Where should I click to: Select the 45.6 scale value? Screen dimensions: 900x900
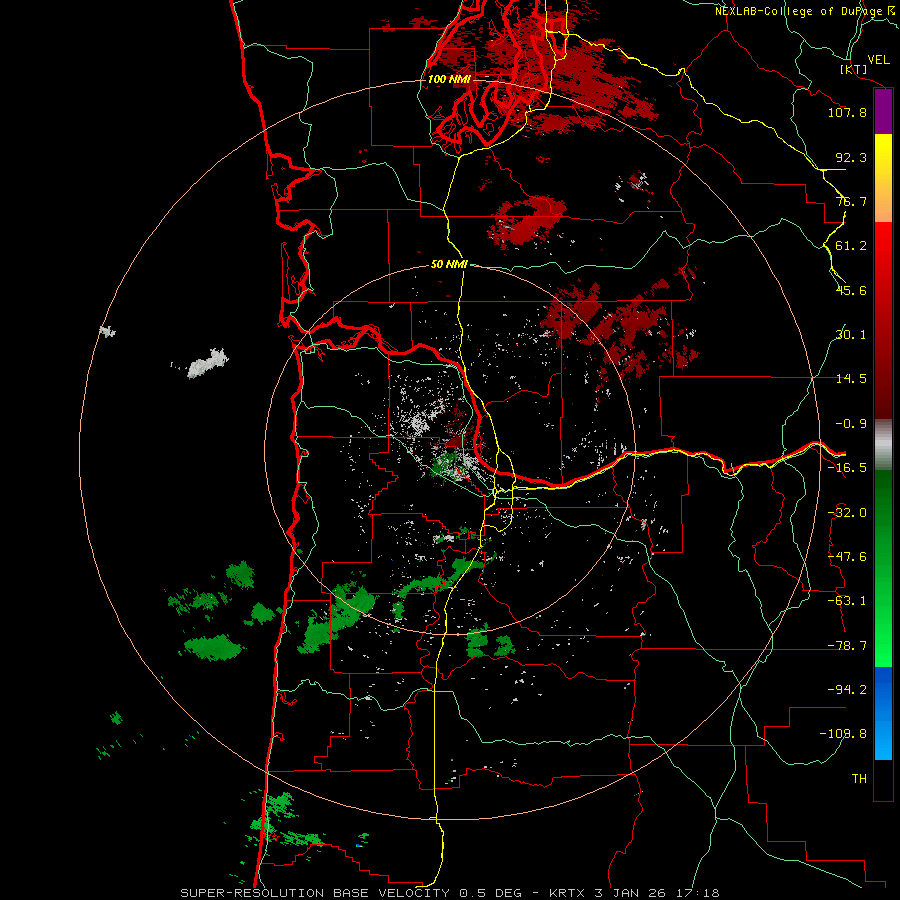[x=851, y=290]
